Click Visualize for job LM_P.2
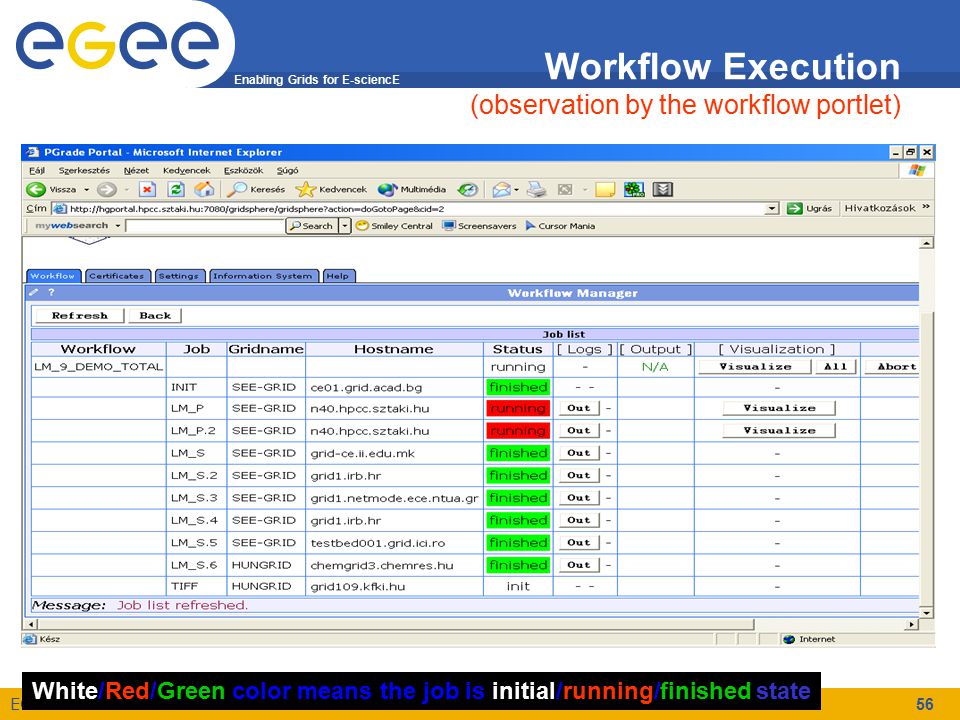Image resolution: width=960 pixels, height=720 pixels. click(779, 430)
